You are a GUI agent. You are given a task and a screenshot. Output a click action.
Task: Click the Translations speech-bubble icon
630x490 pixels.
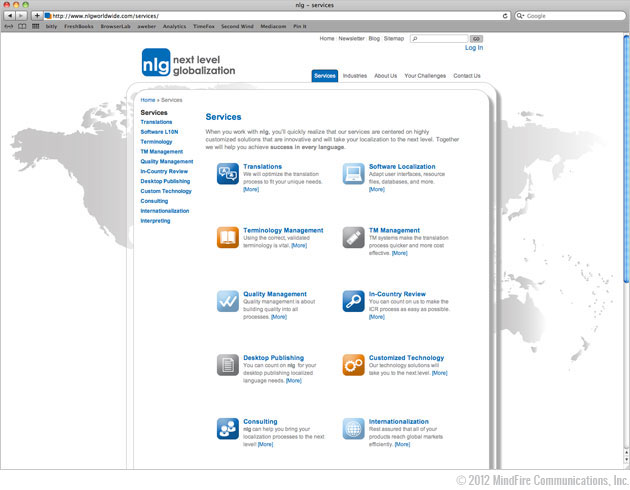coord(228,174)
